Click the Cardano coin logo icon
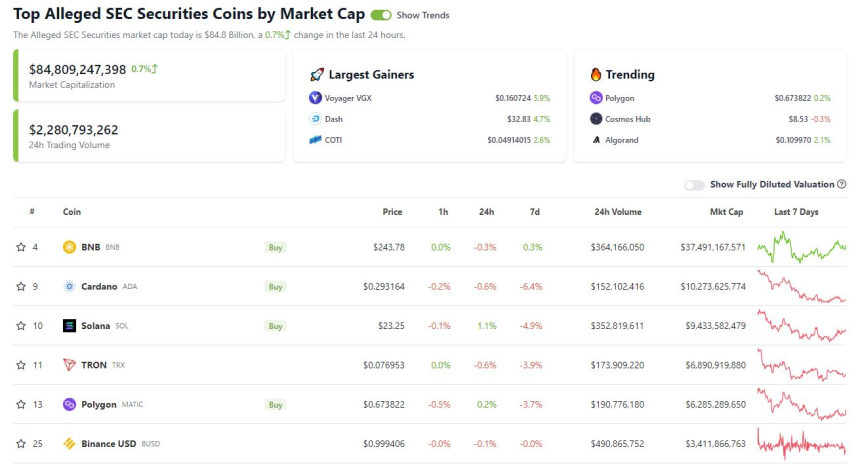The image size is (860, 464). (x=70, y=286)
